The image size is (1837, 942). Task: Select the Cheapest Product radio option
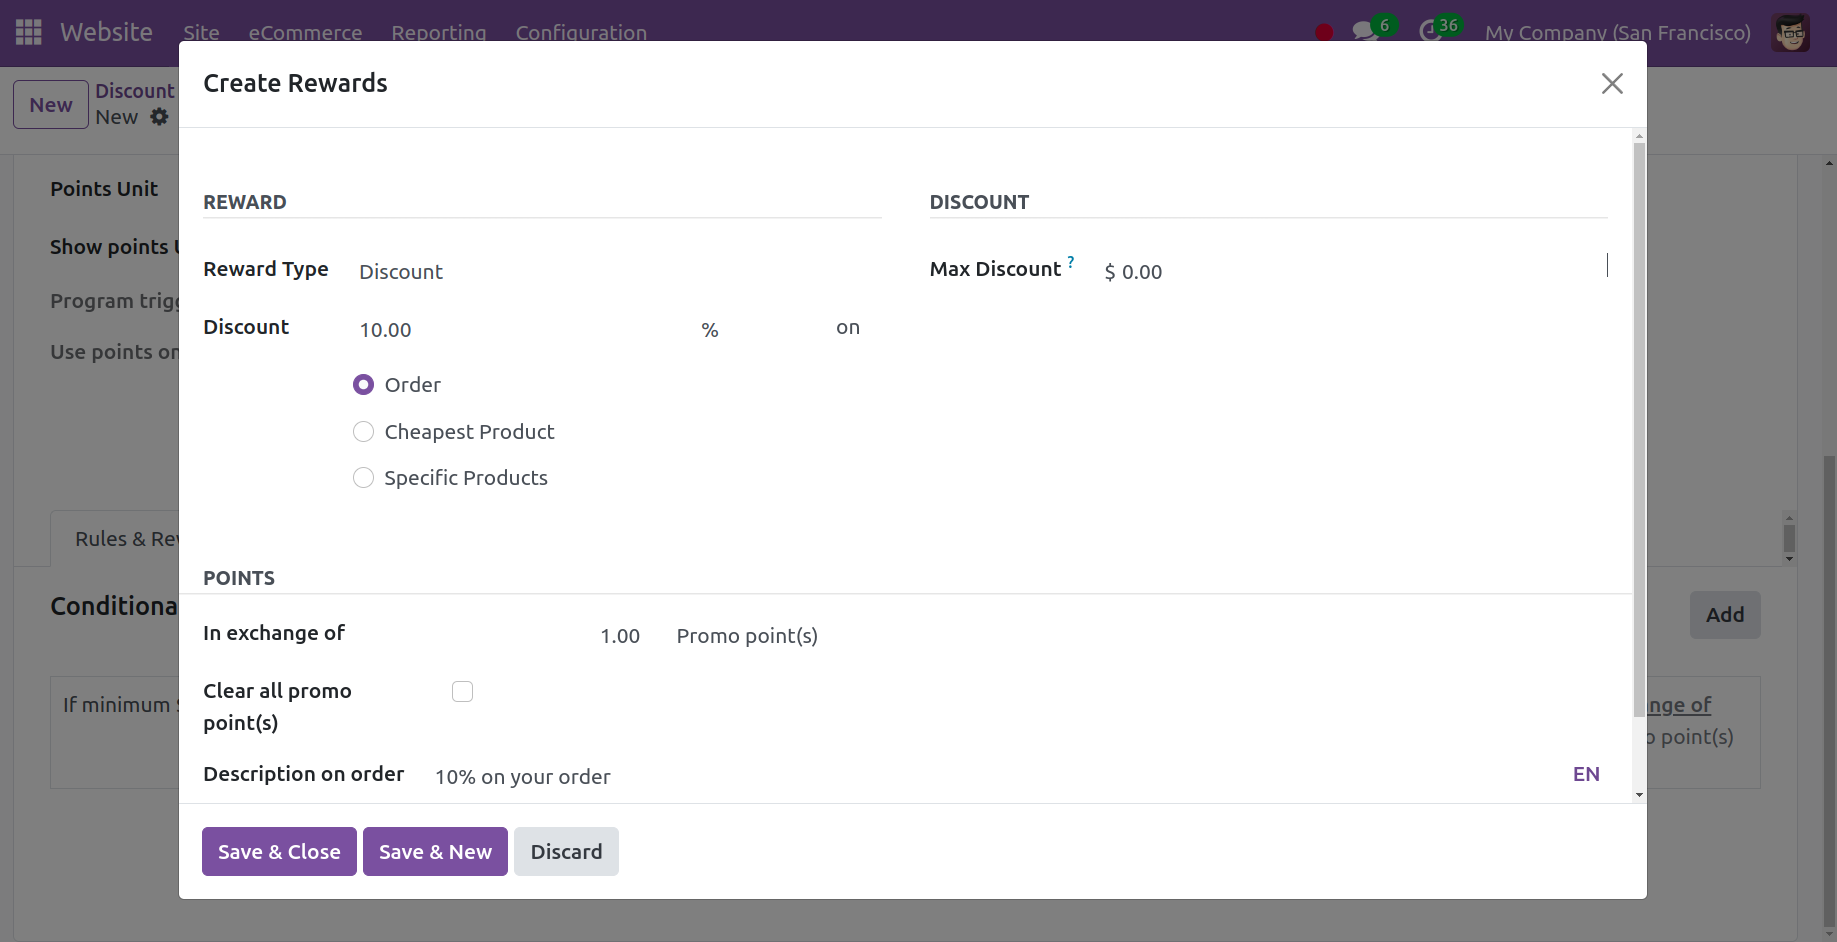[x=363, y=431]
